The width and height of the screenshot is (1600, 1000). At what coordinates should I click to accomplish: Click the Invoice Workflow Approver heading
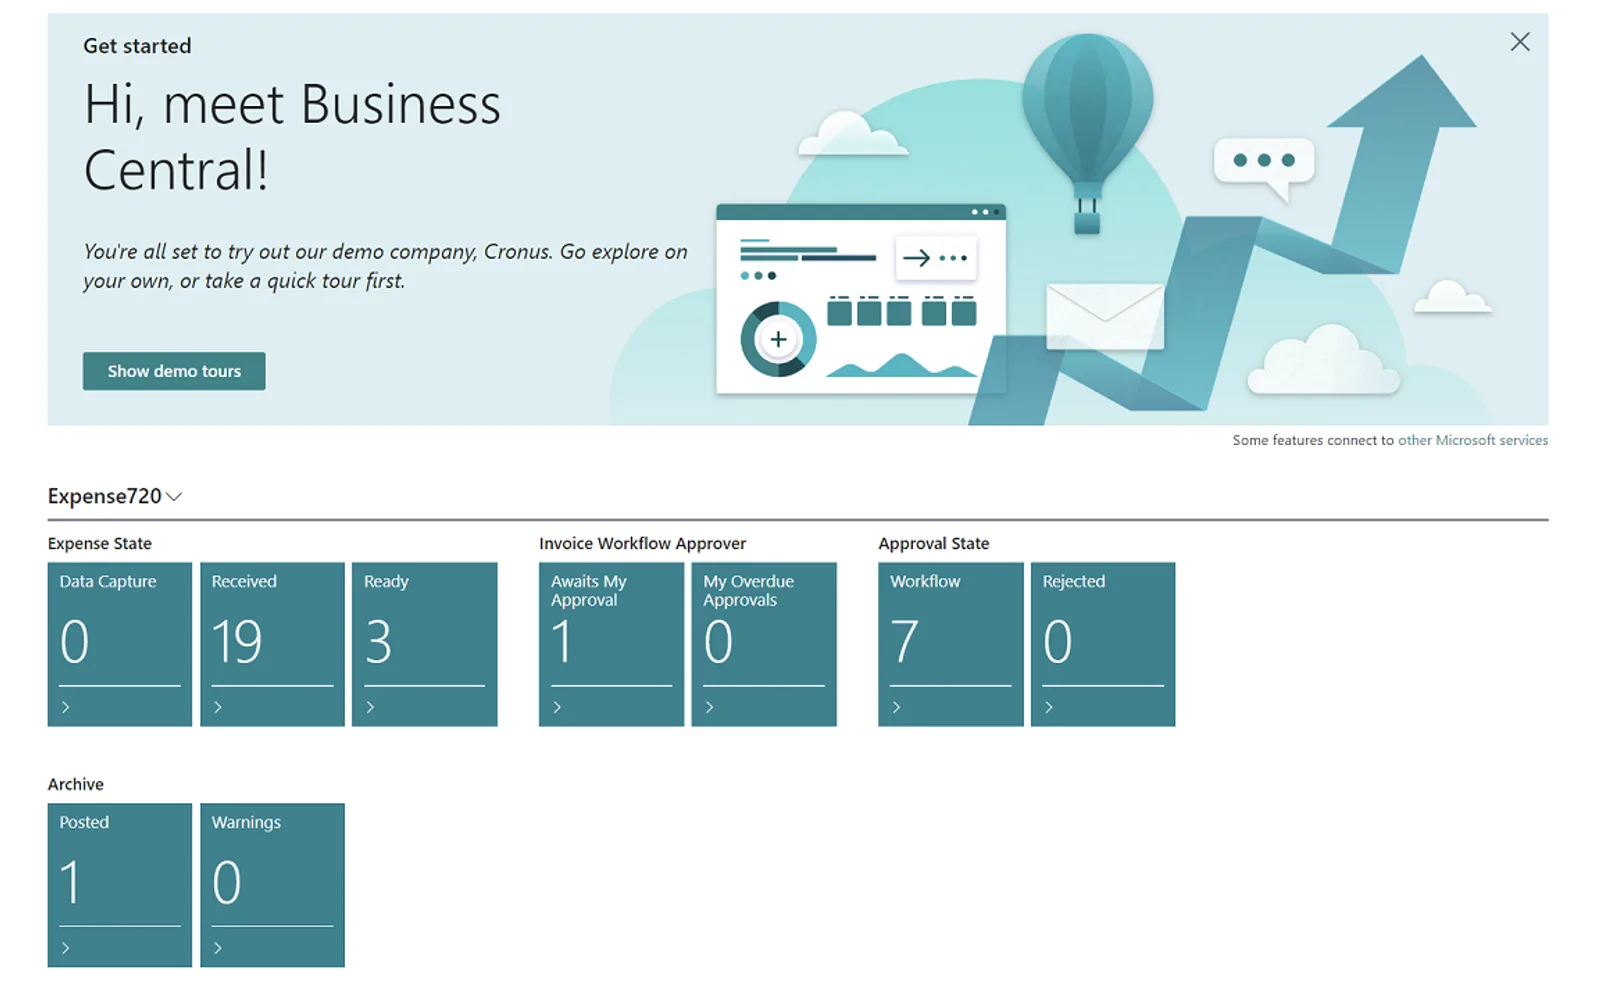coord(642,543)
